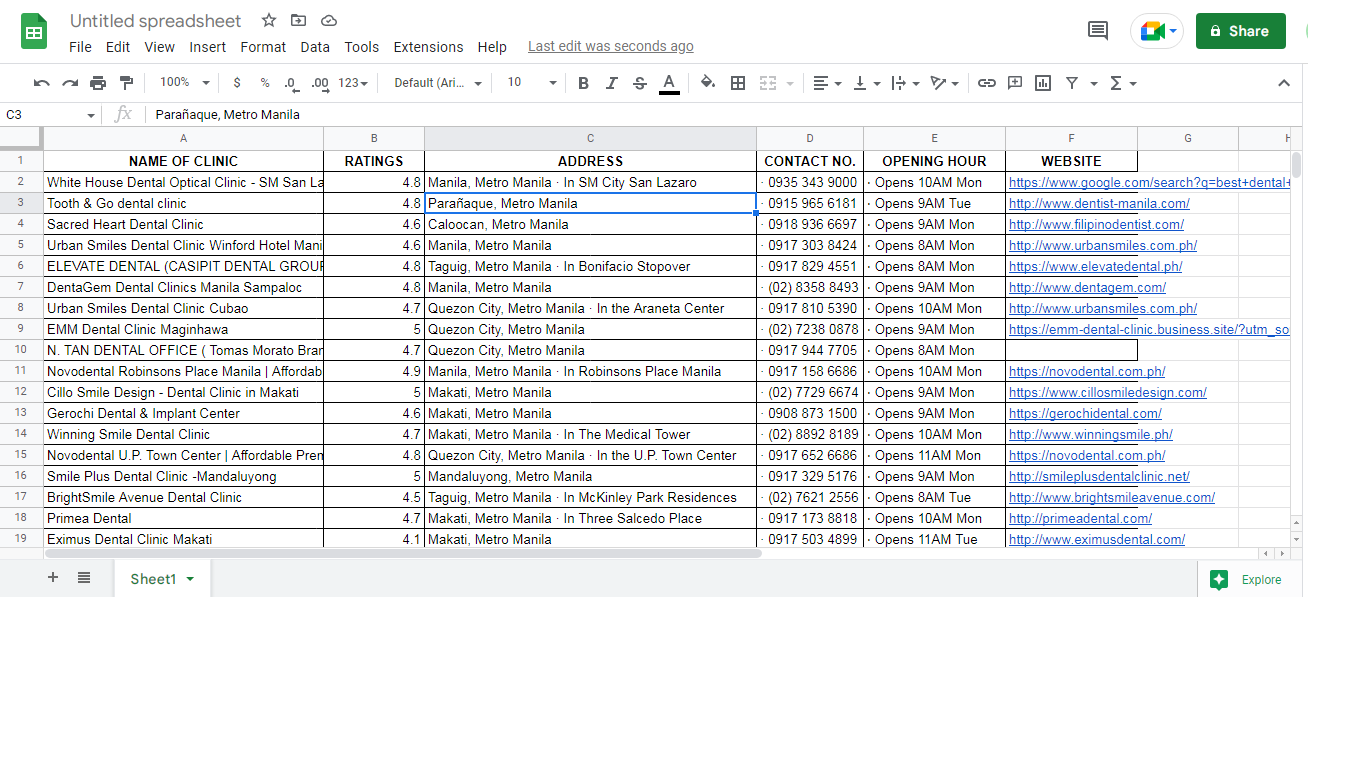Open the Extensions menu
Image resolution: width=1360 pixels, height=768 pixels.
(428, 47)
